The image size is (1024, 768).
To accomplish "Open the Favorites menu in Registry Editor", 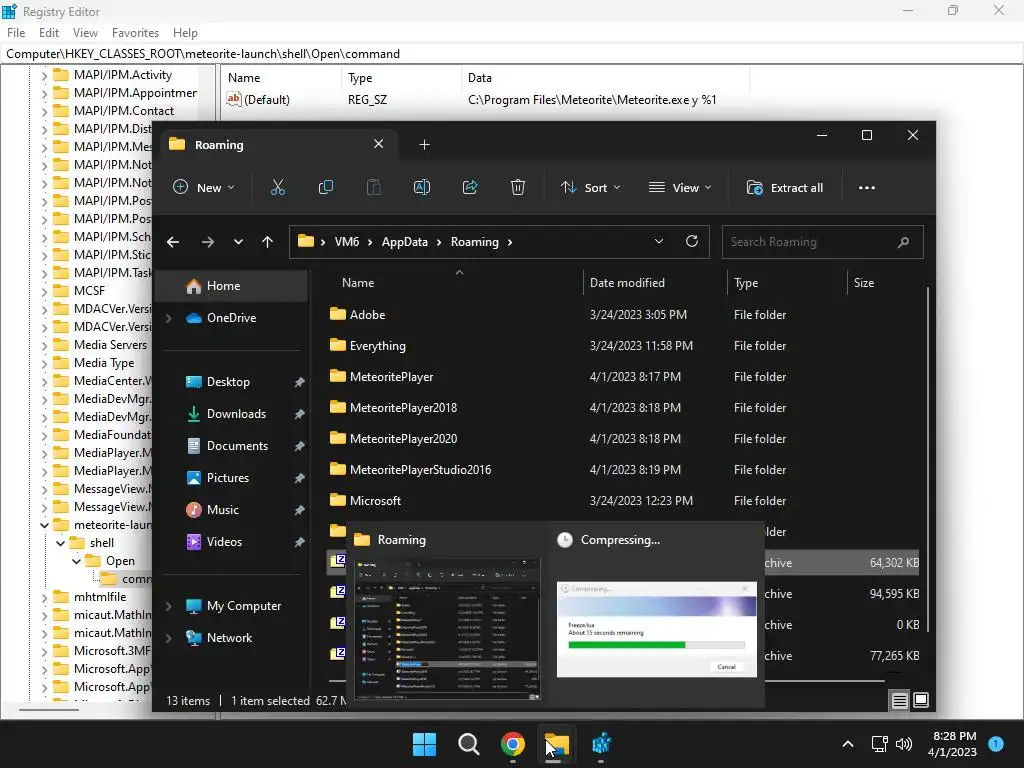I will [135, 33].
